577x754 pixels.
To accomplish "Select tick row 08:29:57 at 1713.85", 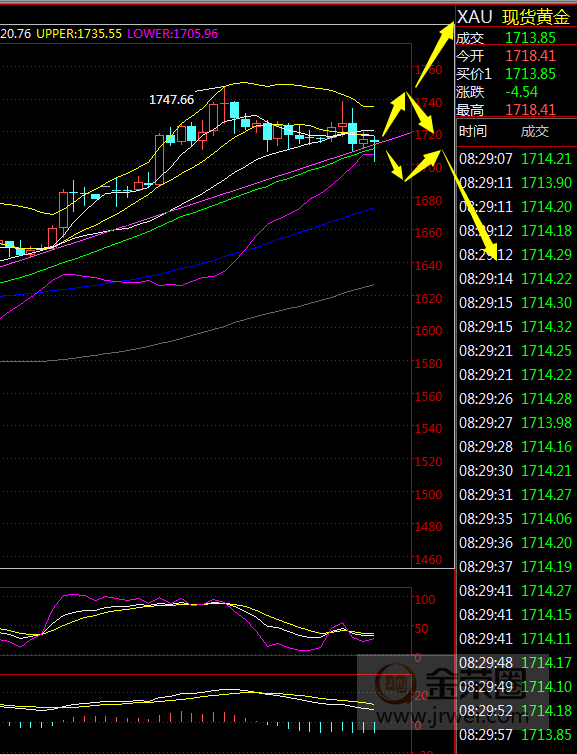I will pyautogui.click(x=515, y=735).
